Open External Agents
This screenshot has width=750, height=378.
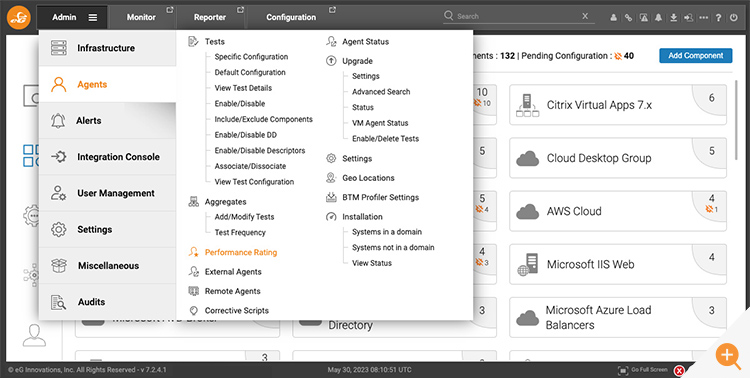233,272
